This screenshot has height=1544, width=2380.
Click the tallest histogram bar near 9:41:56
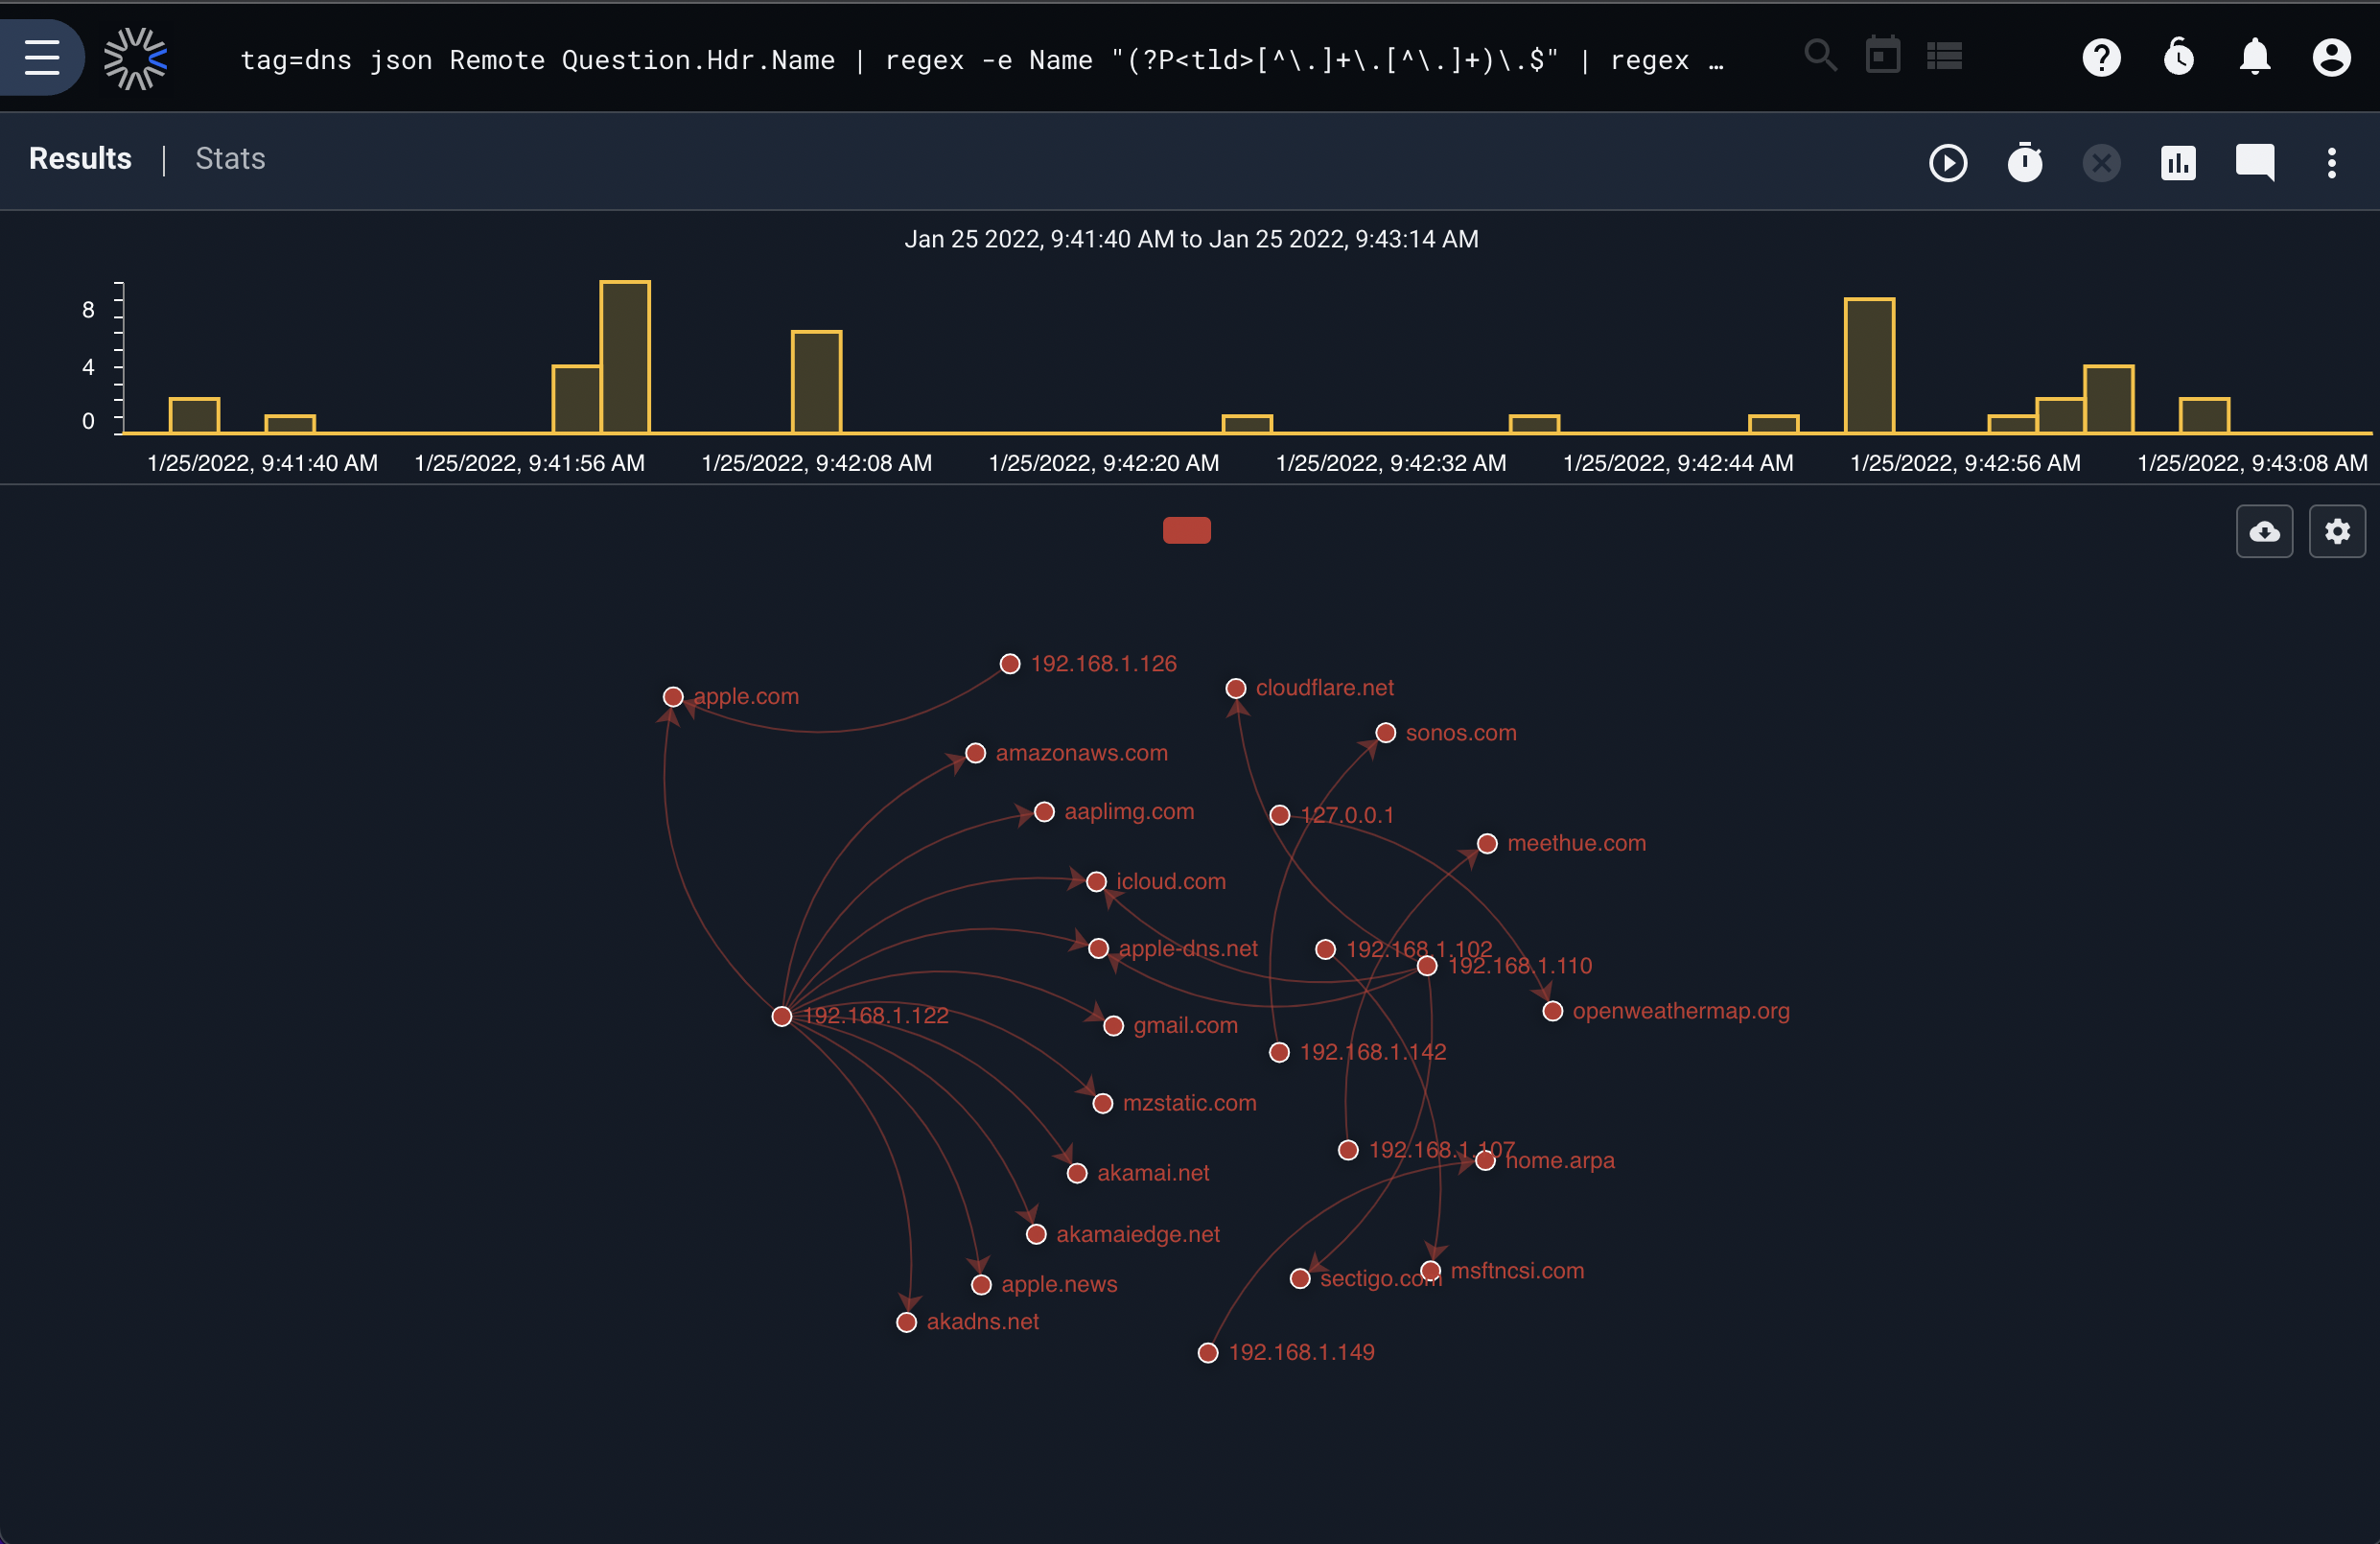625,357
